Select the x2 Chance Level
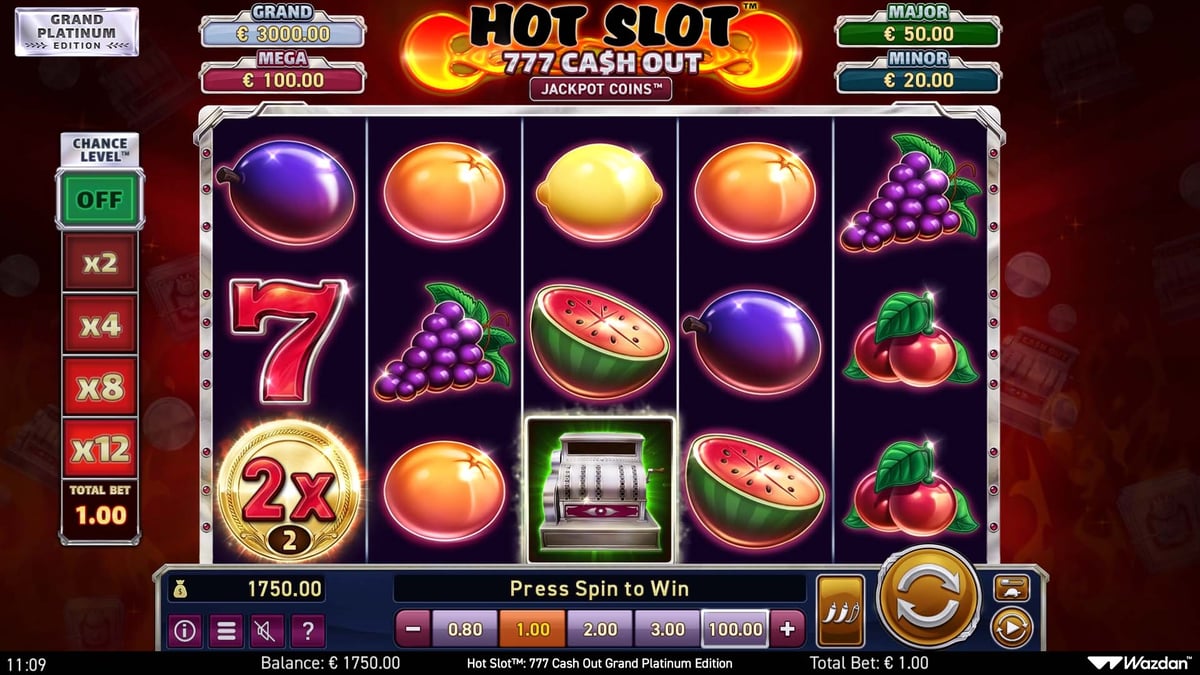 point(100,263)
